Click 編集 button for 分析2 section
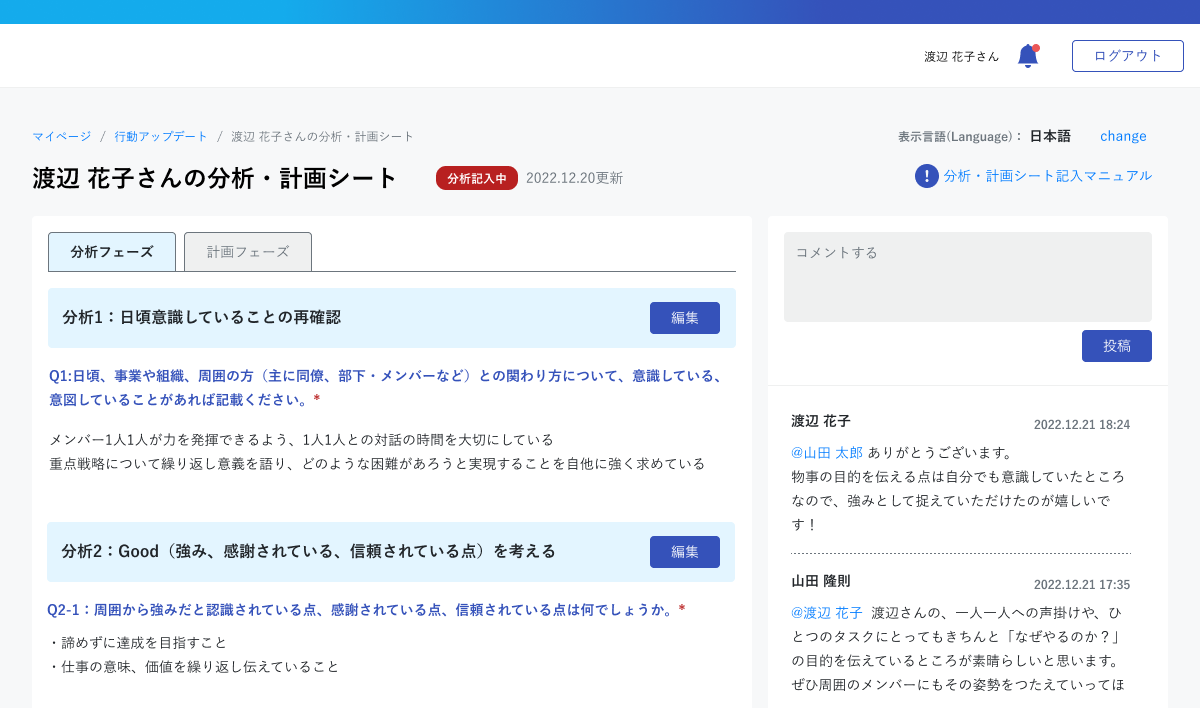Image resolution: width=1200 pixels, height=708 pixels. (x=684, y=552)
